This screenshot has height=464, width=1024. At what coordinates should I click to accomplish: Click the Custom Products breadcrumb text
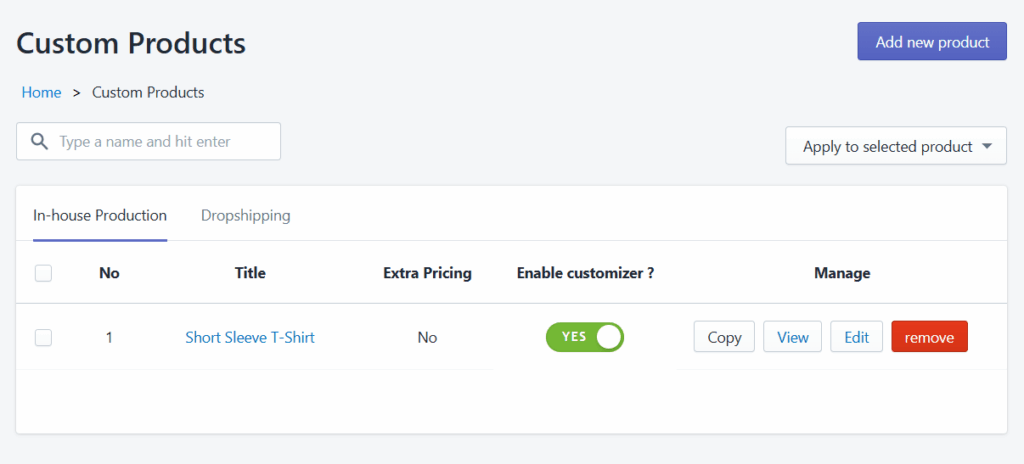click(x=148, y=93)
